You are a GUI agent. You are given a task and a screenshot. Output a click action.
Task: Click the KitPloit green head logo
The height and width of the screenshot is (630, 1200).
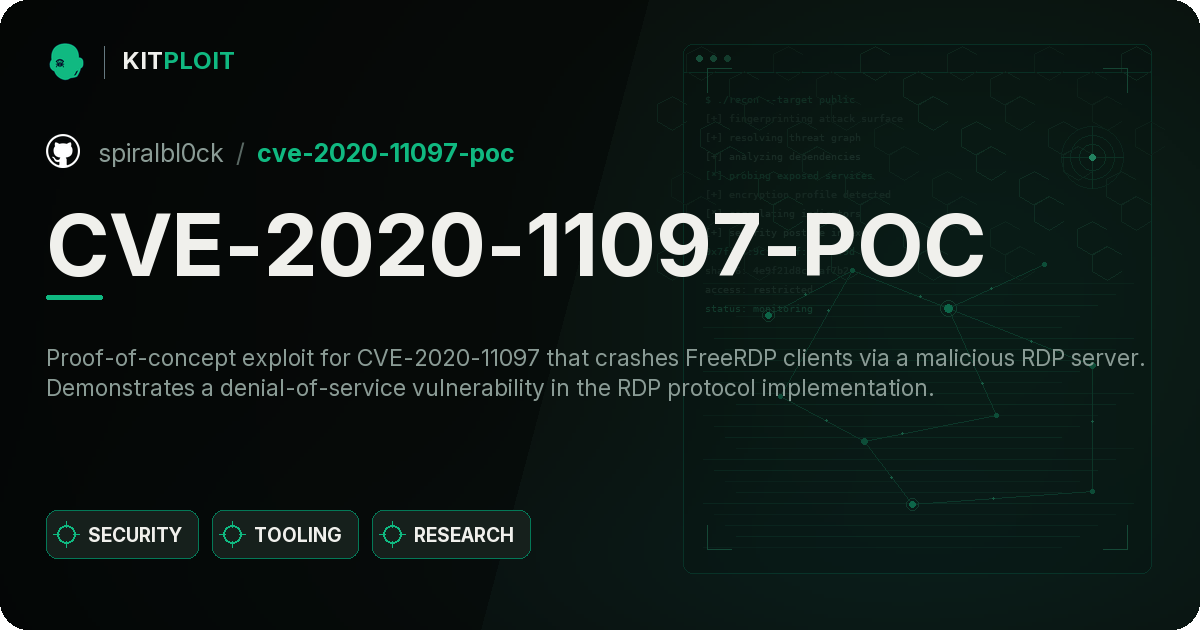(66, 61)
